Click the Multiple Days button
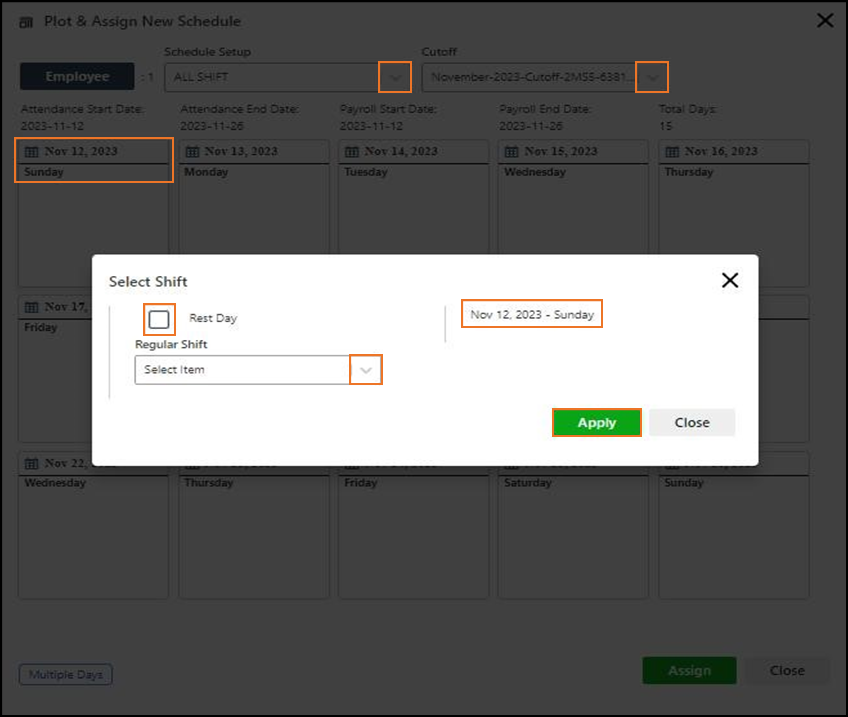Viewport: 848px width, 717px height. tap(66, 674)
